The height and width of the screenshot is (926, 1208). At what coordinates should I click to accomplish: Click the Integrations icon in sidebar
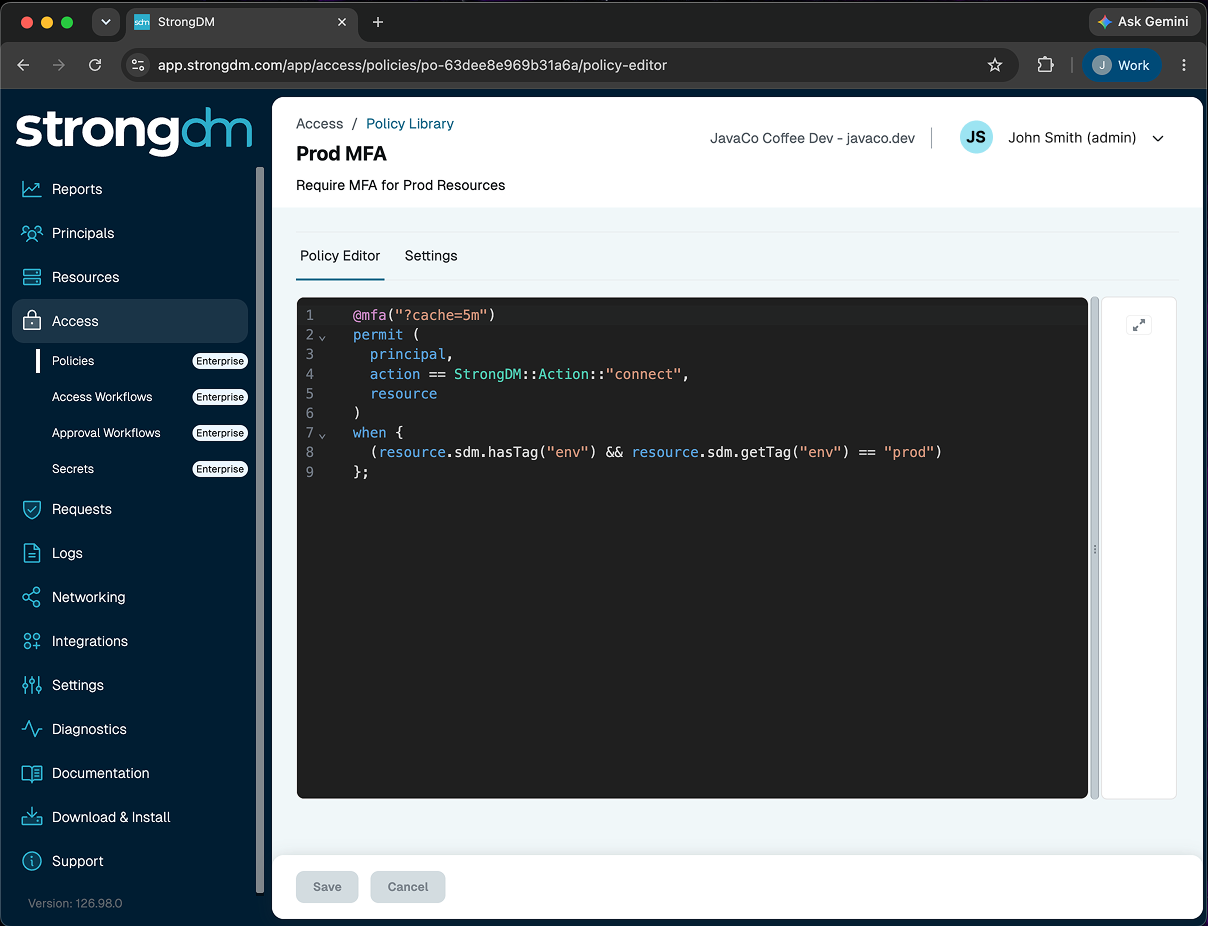click(32, 641)
